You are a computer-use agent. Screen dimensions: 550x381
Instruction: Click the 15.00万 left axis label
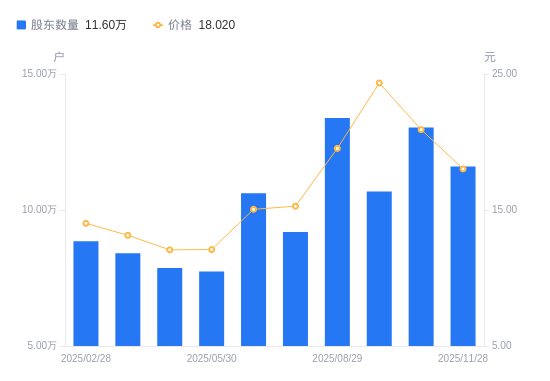(39, 73)
